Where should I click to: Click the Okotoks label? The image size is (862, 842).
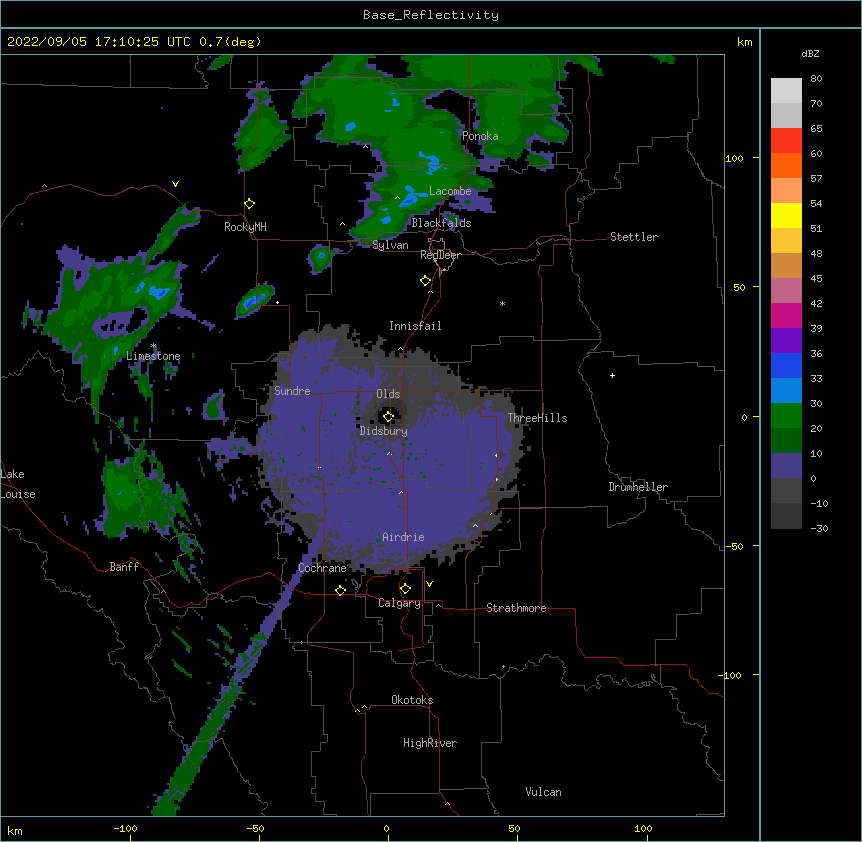[412, 700]
